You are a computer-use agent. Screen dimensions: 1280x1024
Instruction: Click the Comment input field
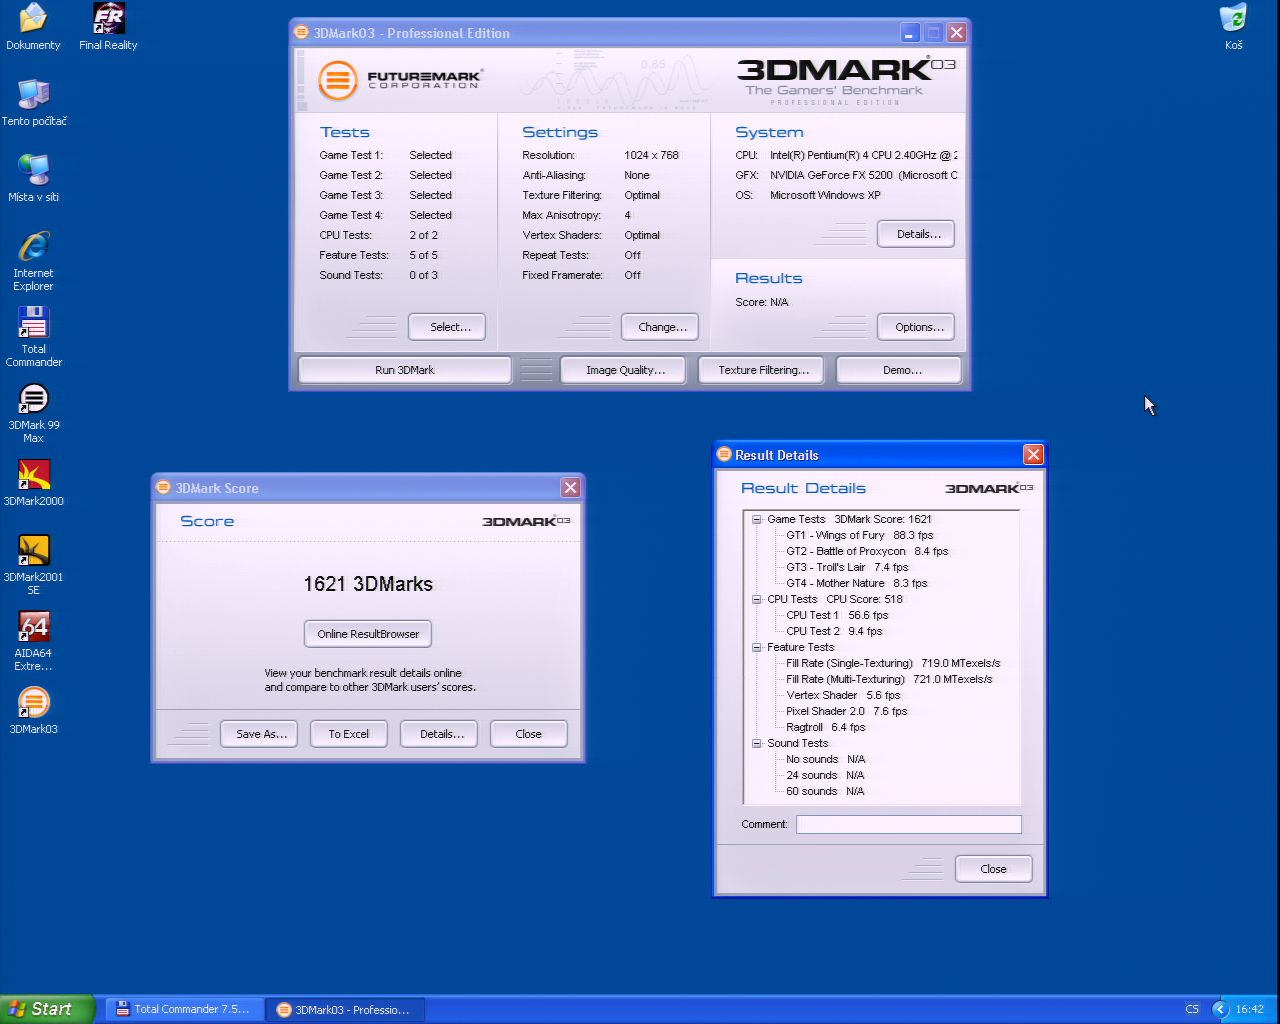(x=908, y=824)
